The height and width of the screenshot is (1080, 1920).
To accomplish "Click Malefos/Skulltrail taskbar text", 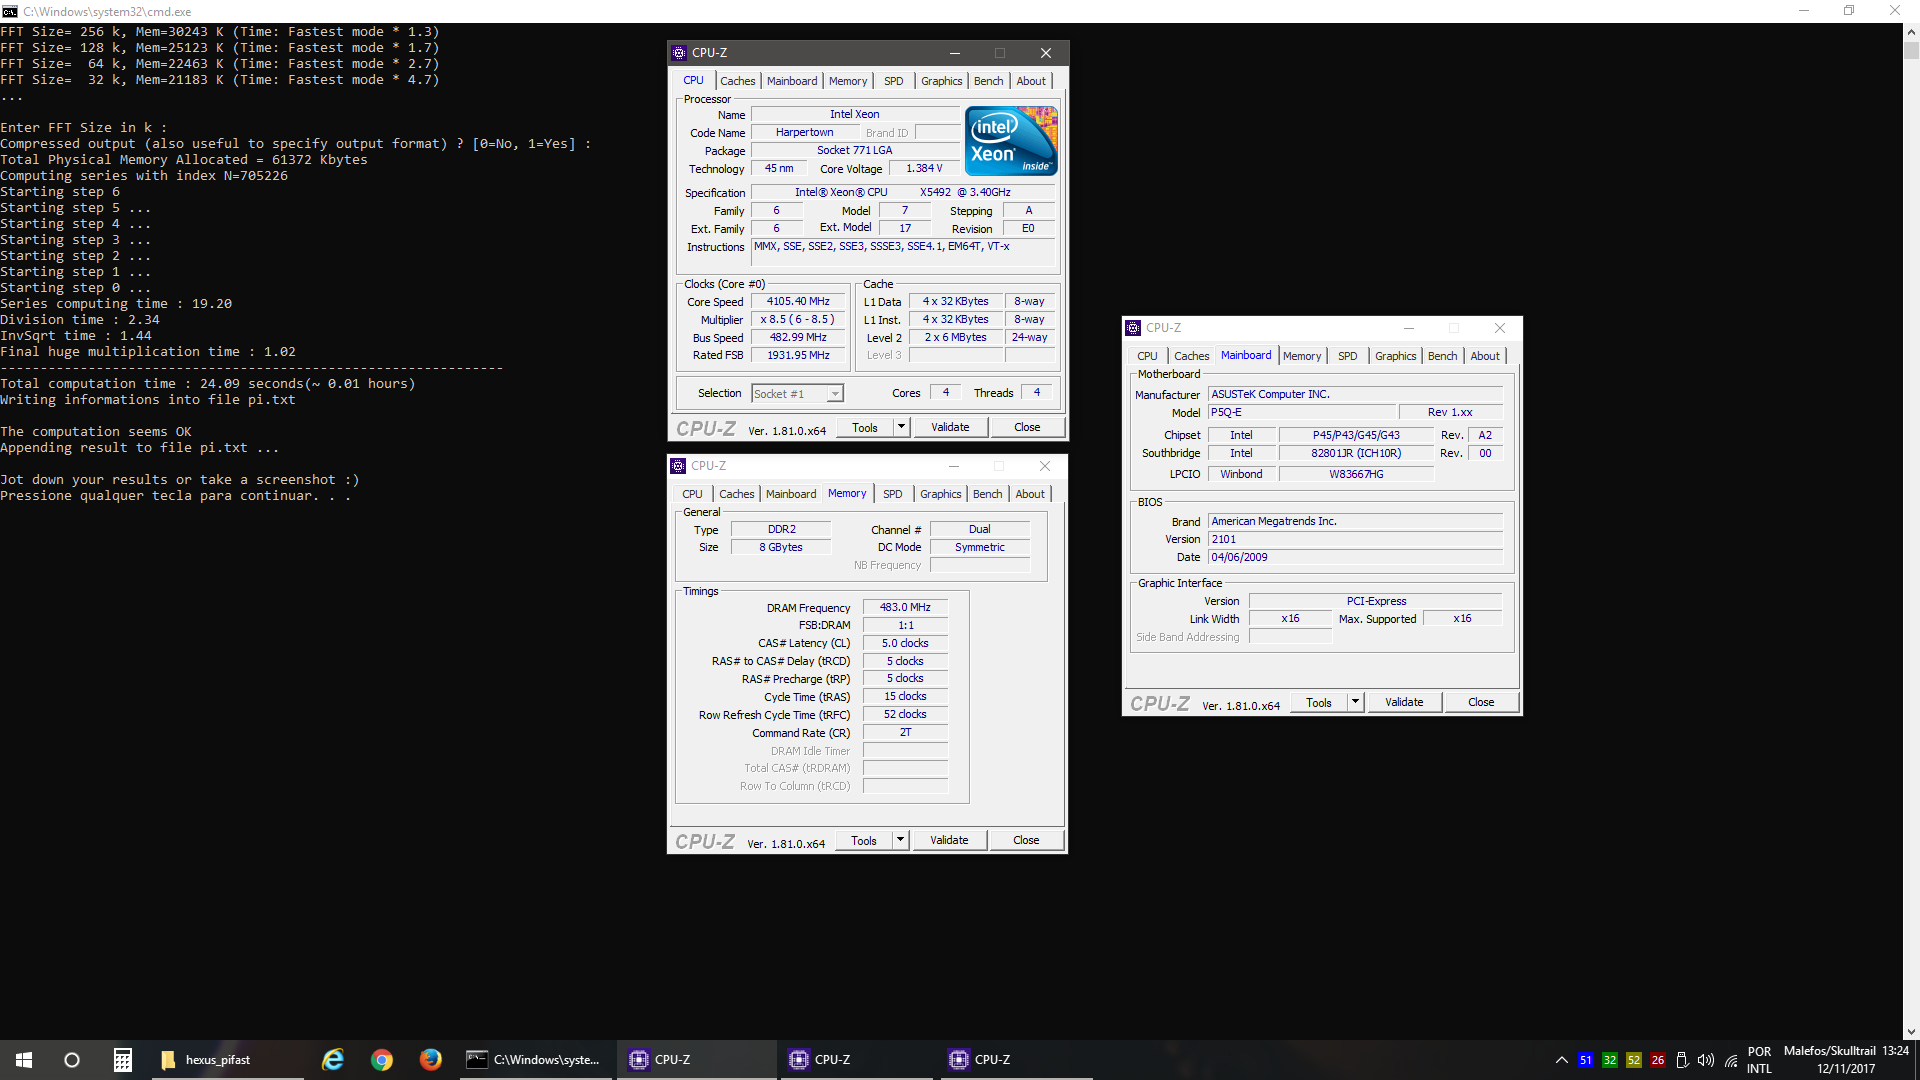I will [1830, 1051].
